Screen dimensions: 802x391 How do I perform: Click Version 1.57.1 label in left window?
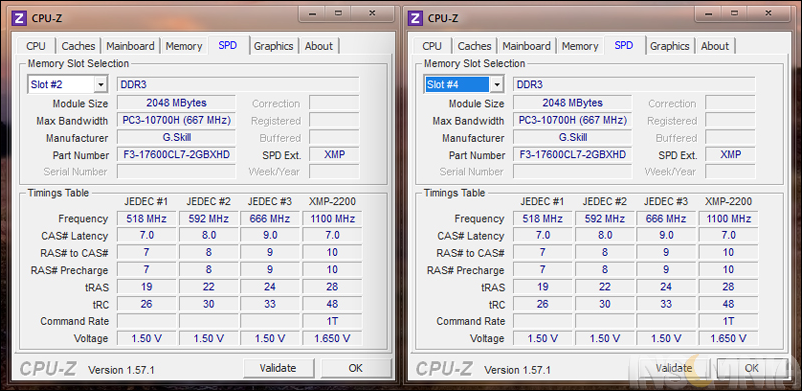[x=121, y=370]
